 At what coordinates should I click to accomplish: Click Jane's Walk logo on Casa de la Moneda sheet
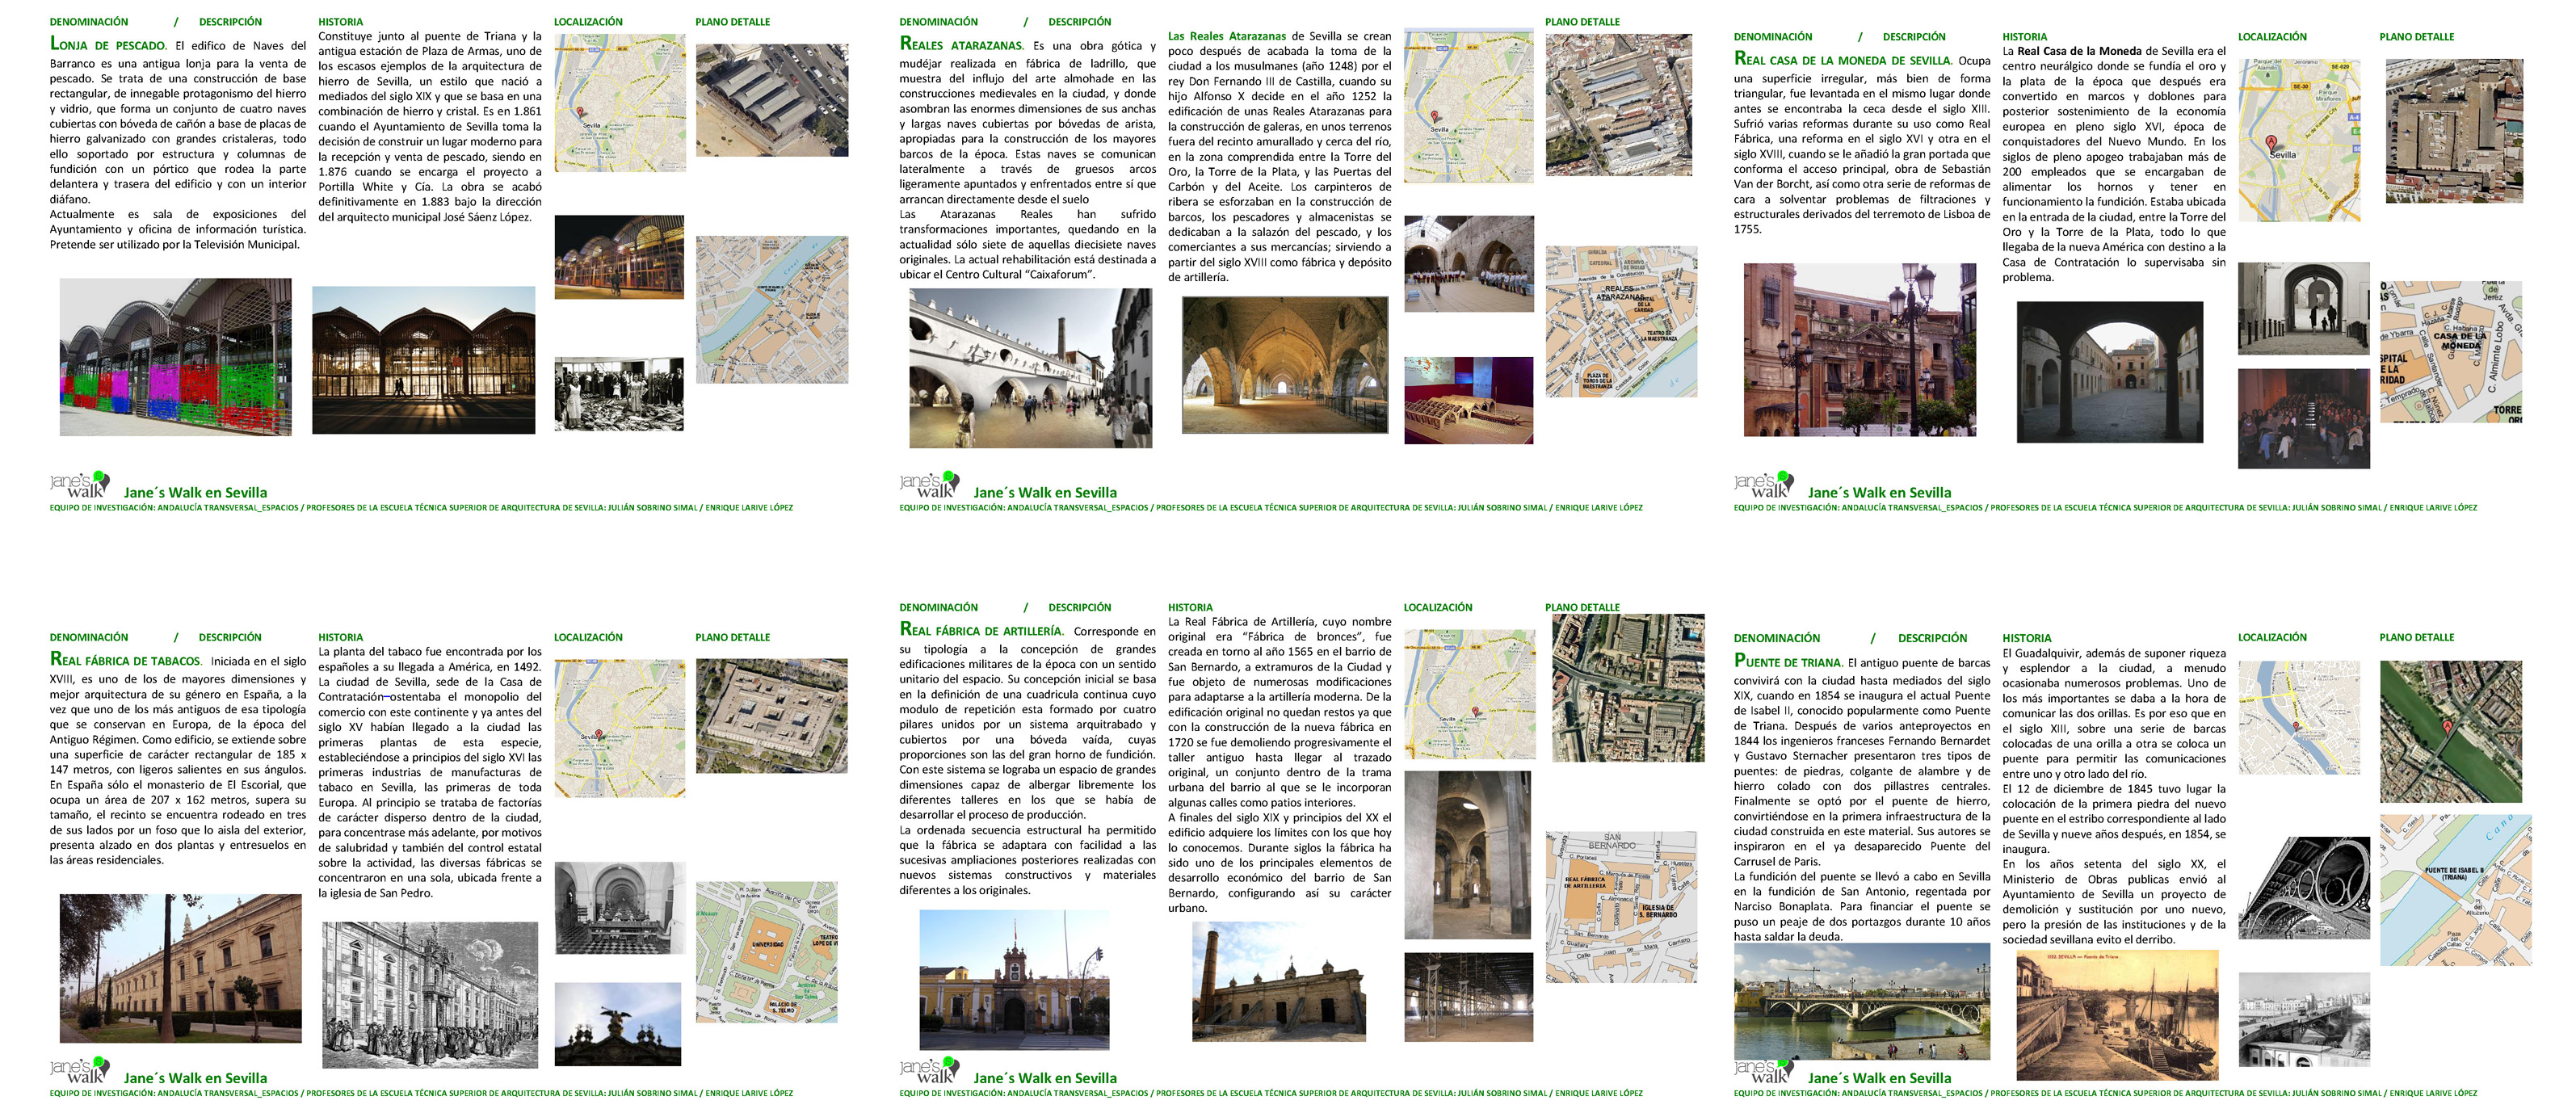[1763, 485]
